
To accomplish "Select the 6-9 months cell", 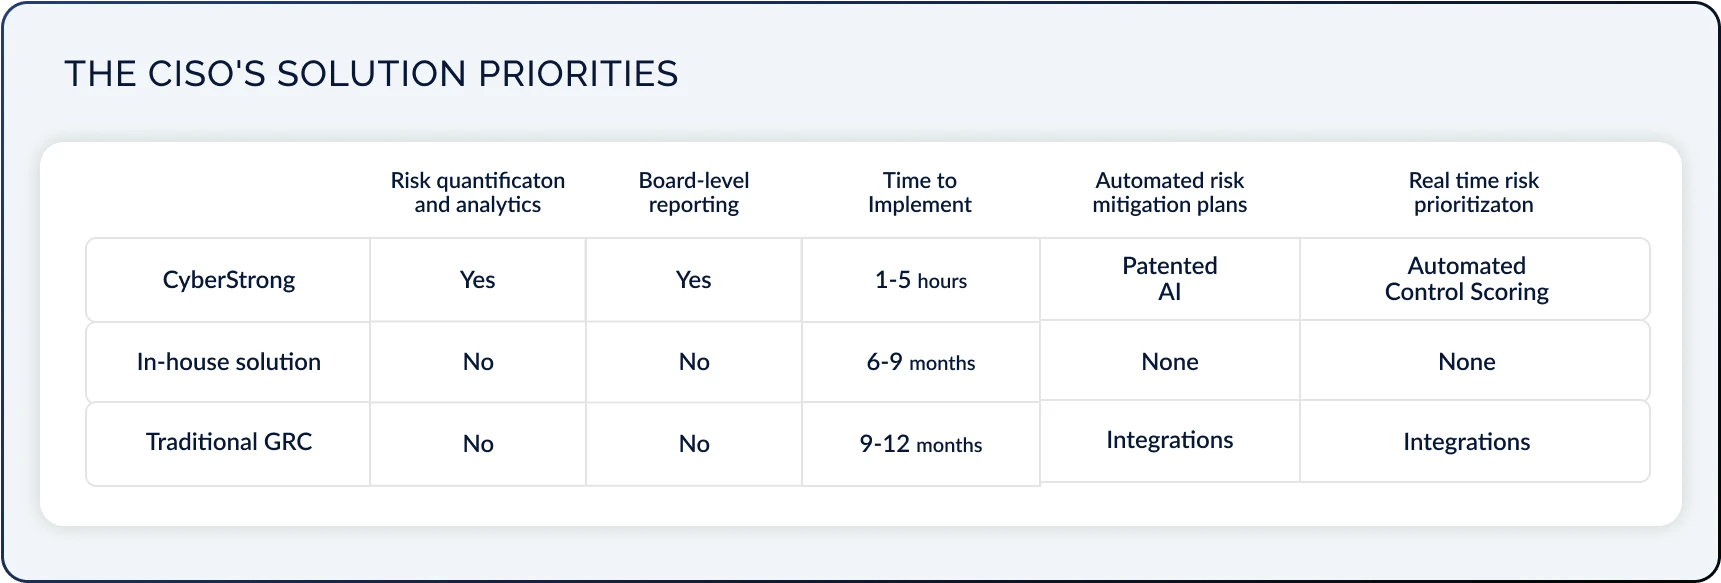I will 921,362.
